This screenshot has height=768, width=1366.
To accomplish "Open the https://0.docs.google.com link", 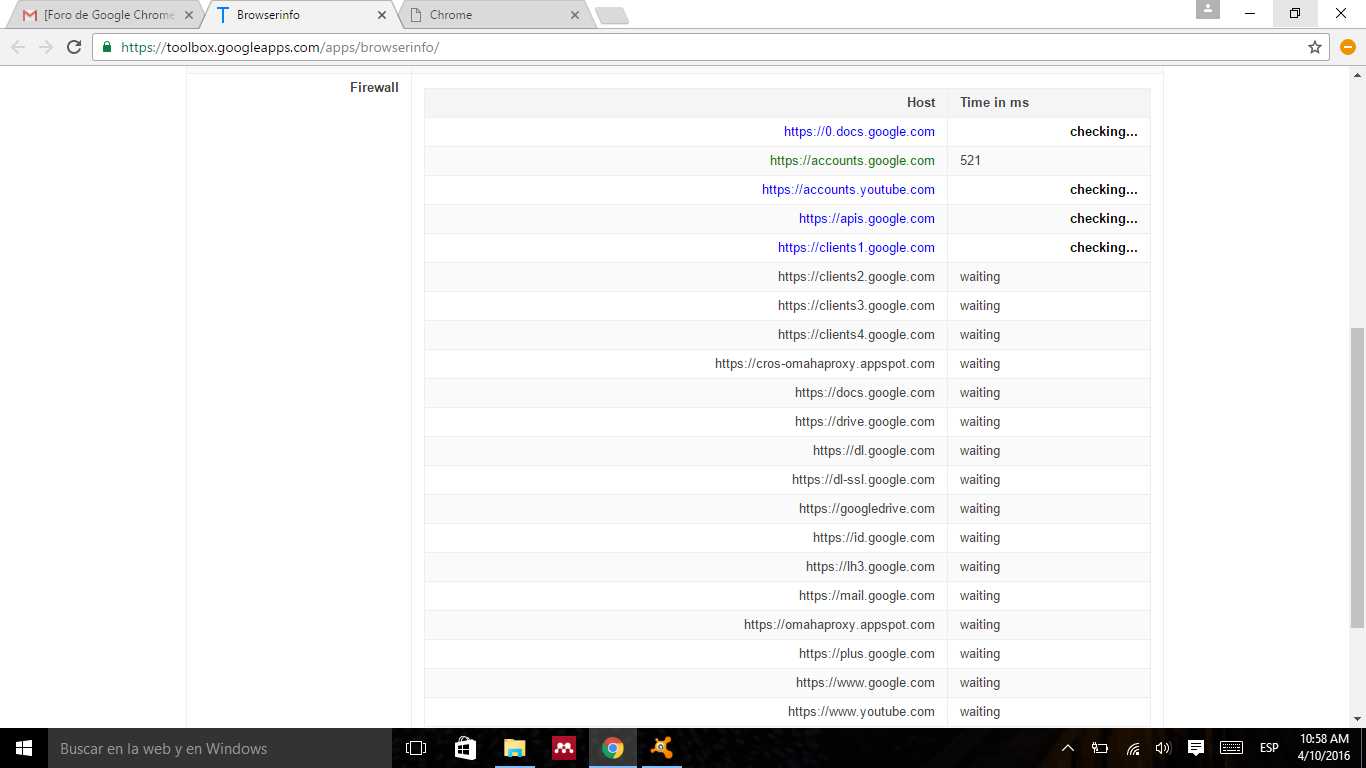I will pos(859,132).
